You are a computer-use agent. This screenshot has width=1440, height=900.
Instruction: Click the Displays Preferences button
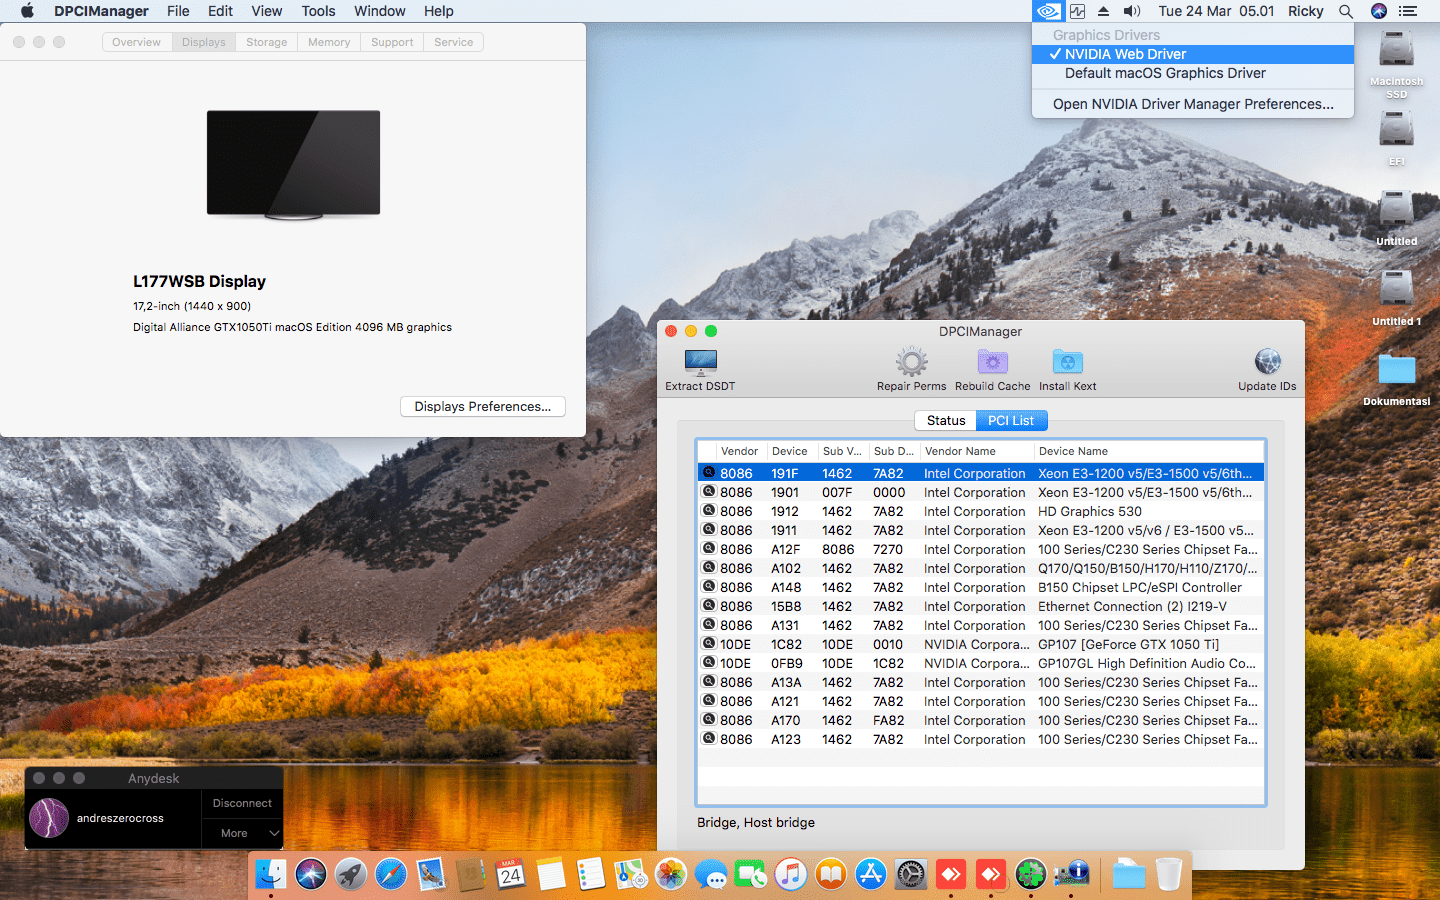pos(483,407)
